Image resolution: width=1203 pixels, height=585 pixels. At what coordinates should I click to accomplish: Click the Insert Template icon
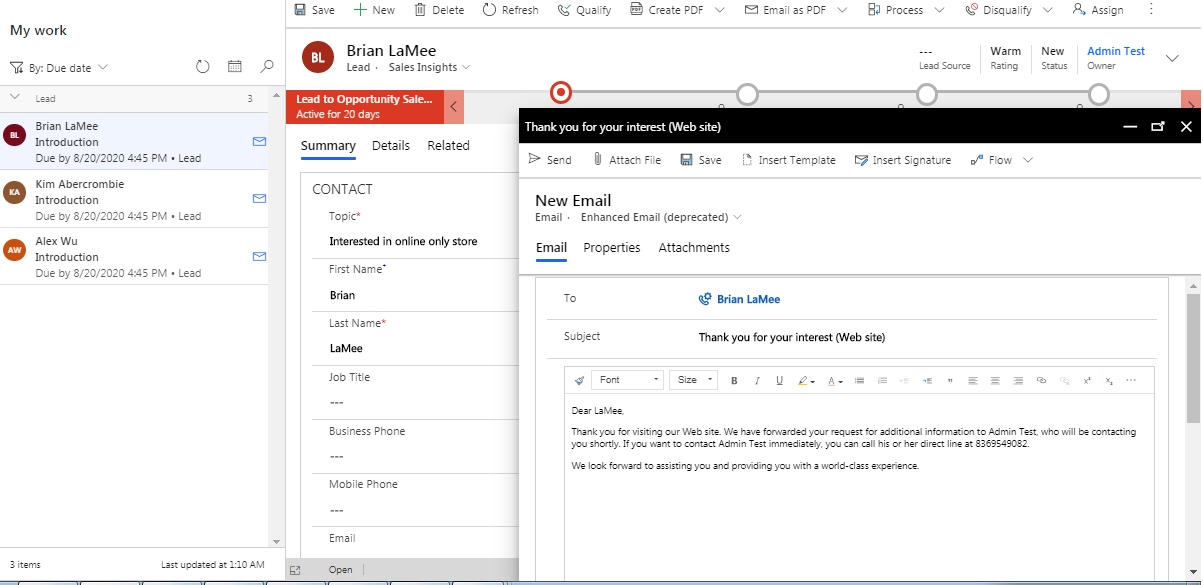click(746, 160)
